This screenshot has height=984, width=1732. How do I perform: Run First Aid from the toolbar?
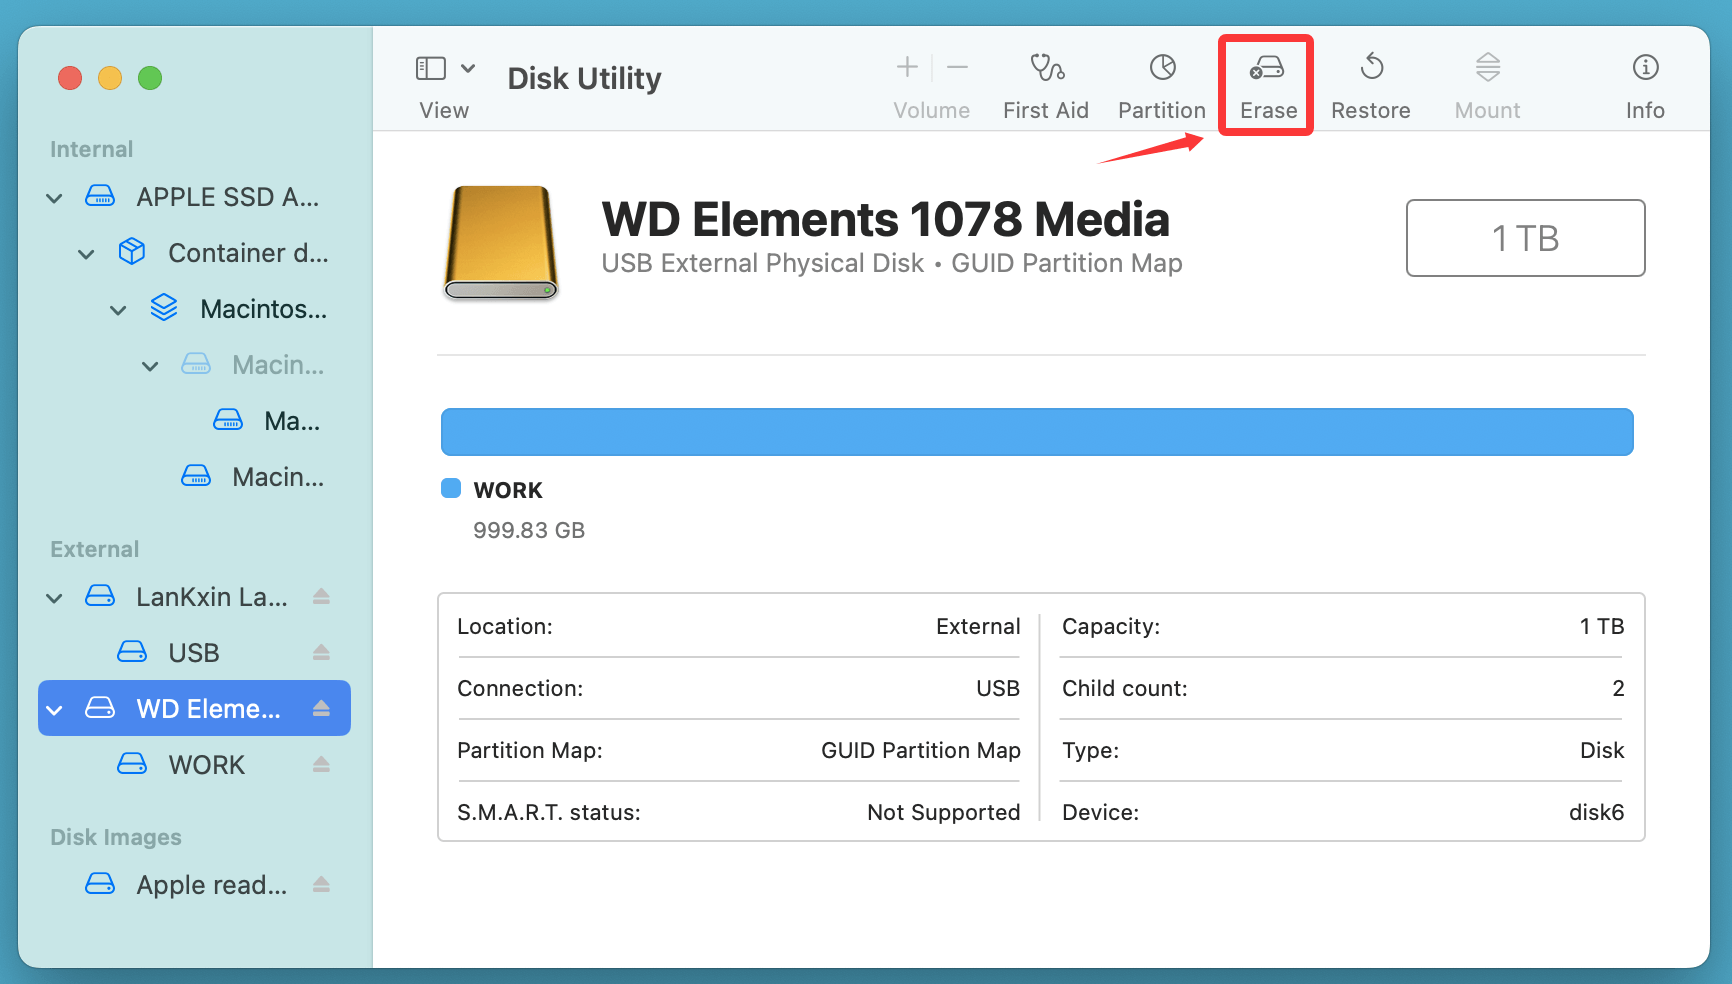1046,84
